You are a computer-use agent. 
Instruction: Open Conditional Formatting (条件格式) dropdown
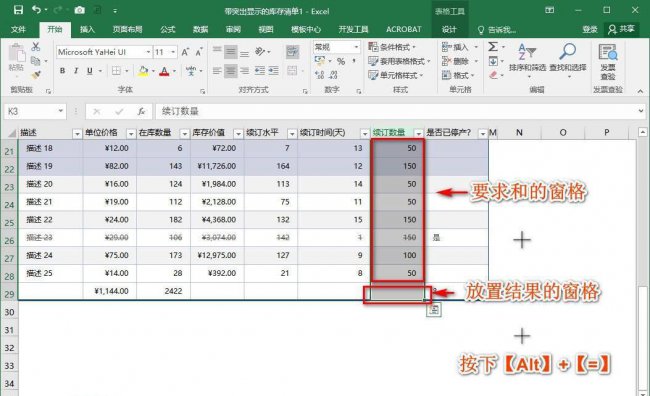[x=392, y=47]
